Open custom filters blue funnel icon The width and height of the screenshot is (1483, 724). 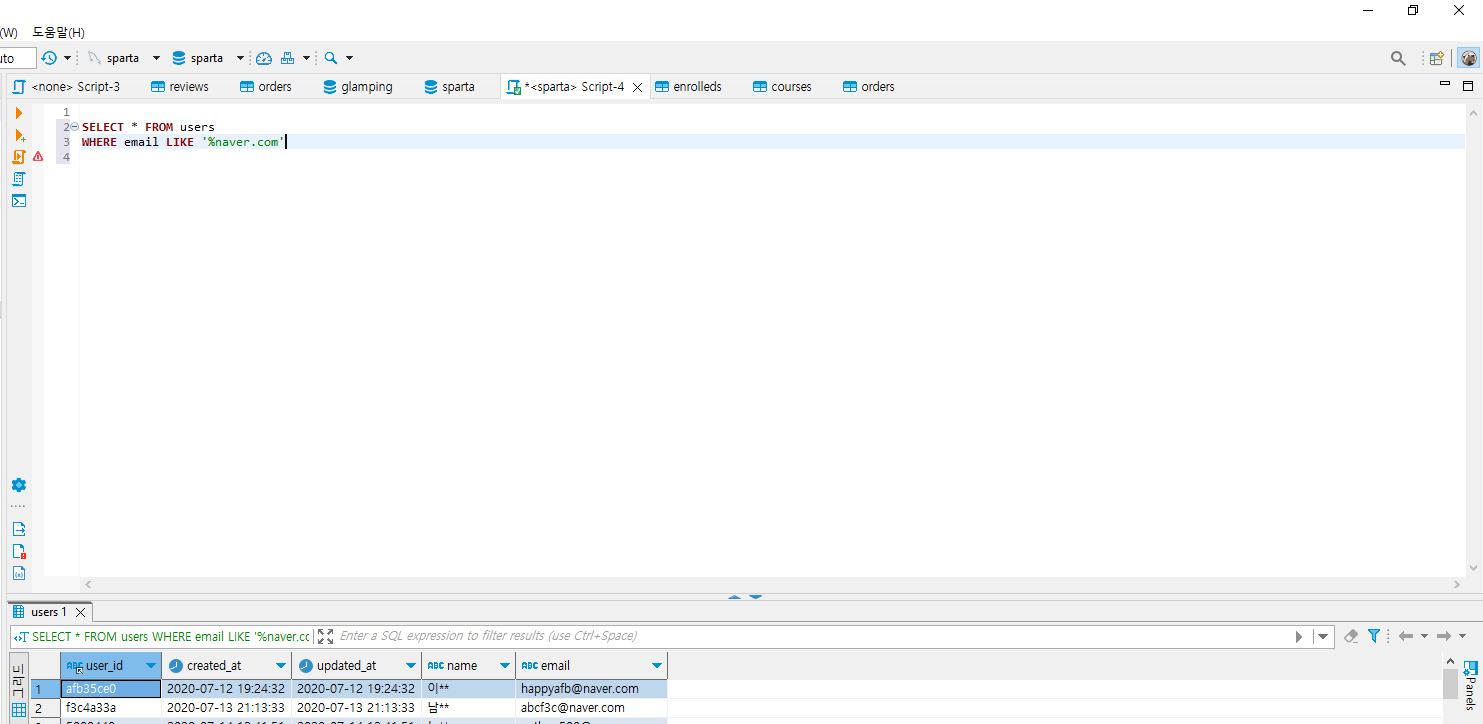pos(1374,636)
